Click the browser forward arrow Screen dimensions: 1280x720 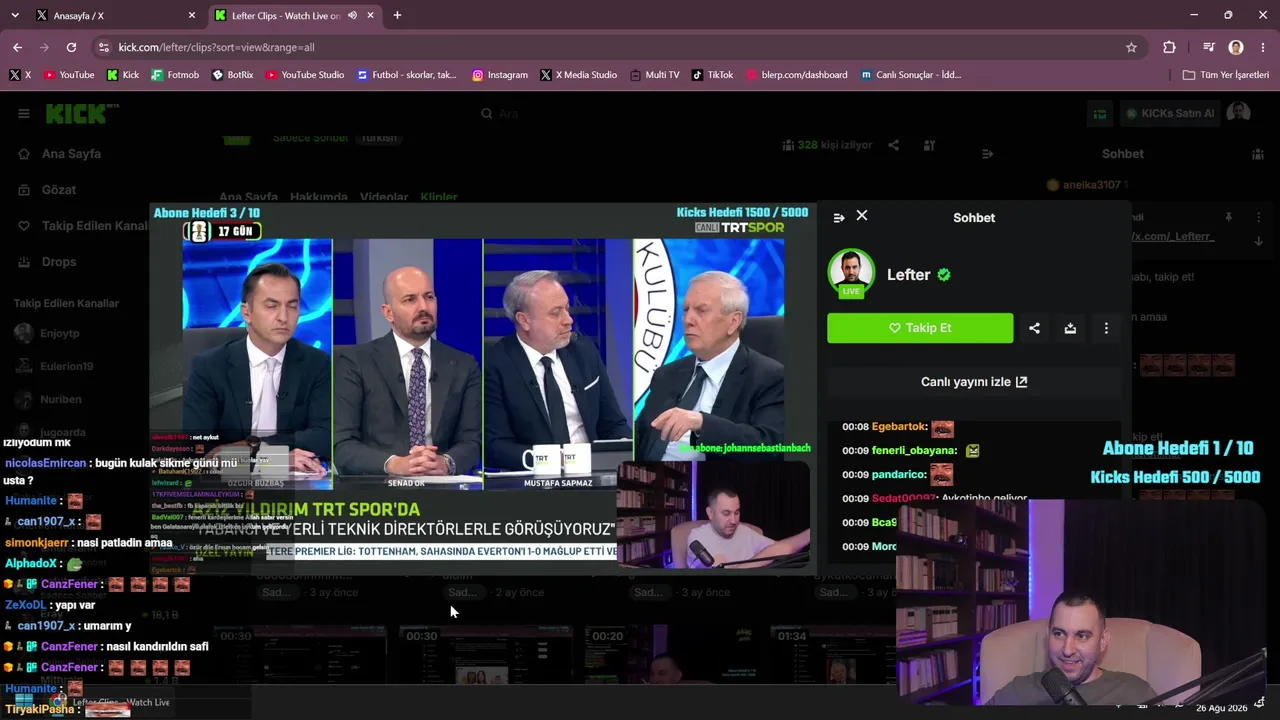coord(44,47)
